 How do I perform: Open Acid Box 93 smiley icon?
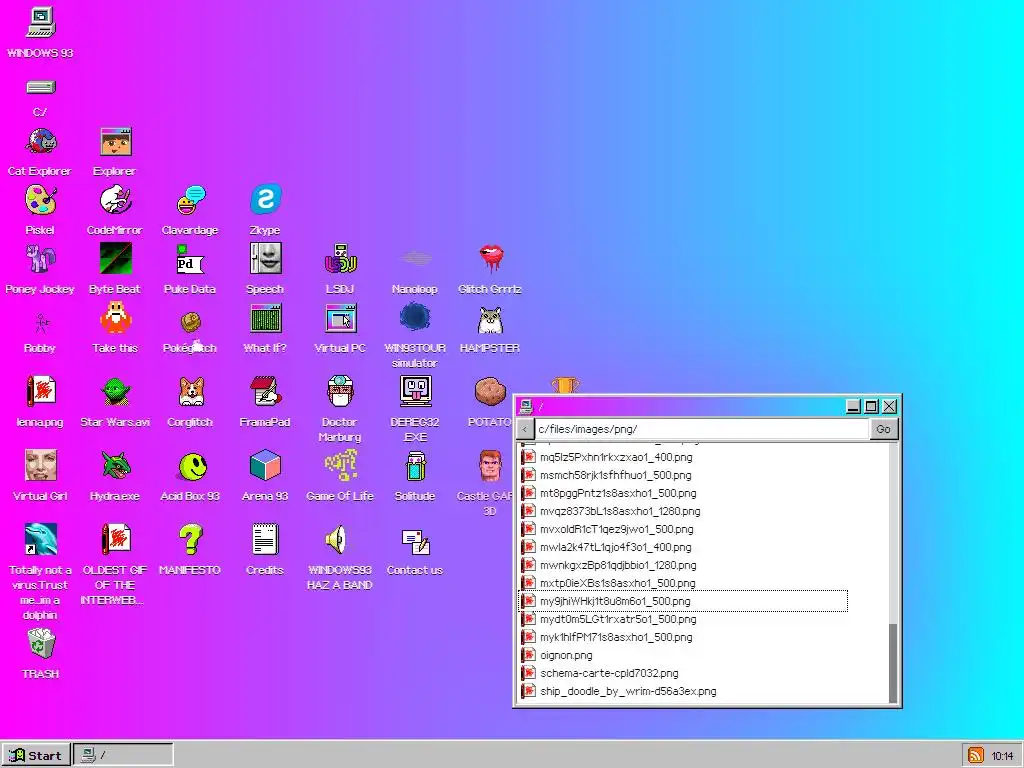pos(192,467)
